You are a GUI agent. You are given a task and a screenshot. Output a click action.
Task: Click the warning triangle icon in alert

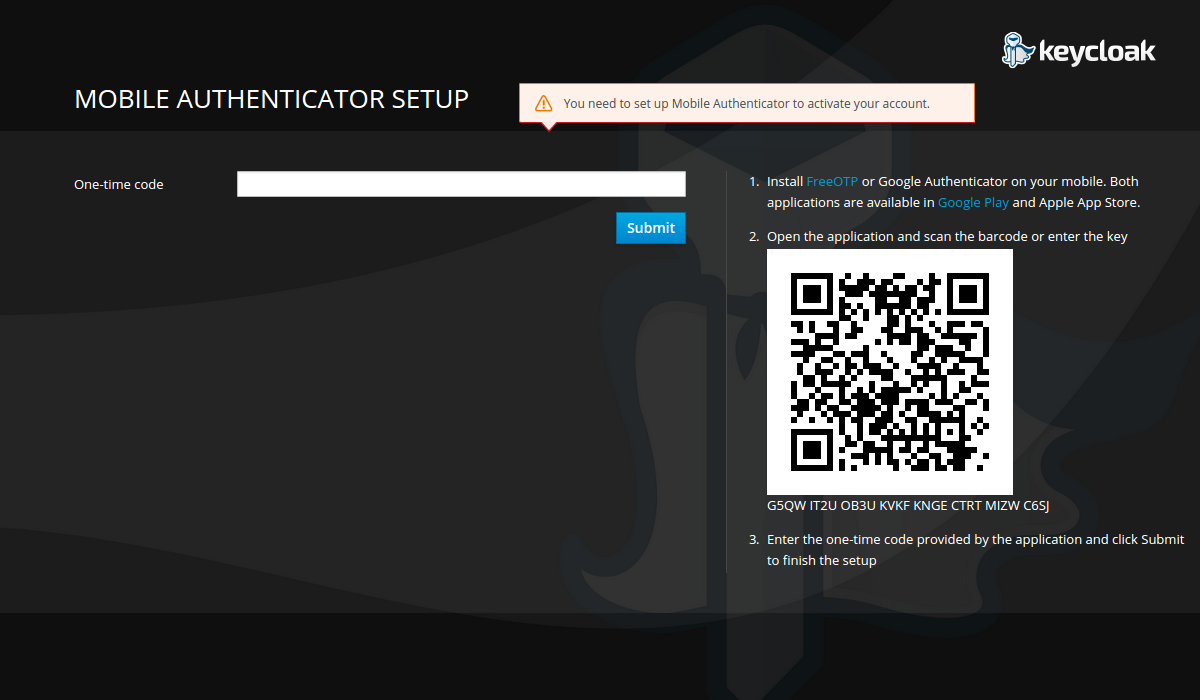click(543, 103)
